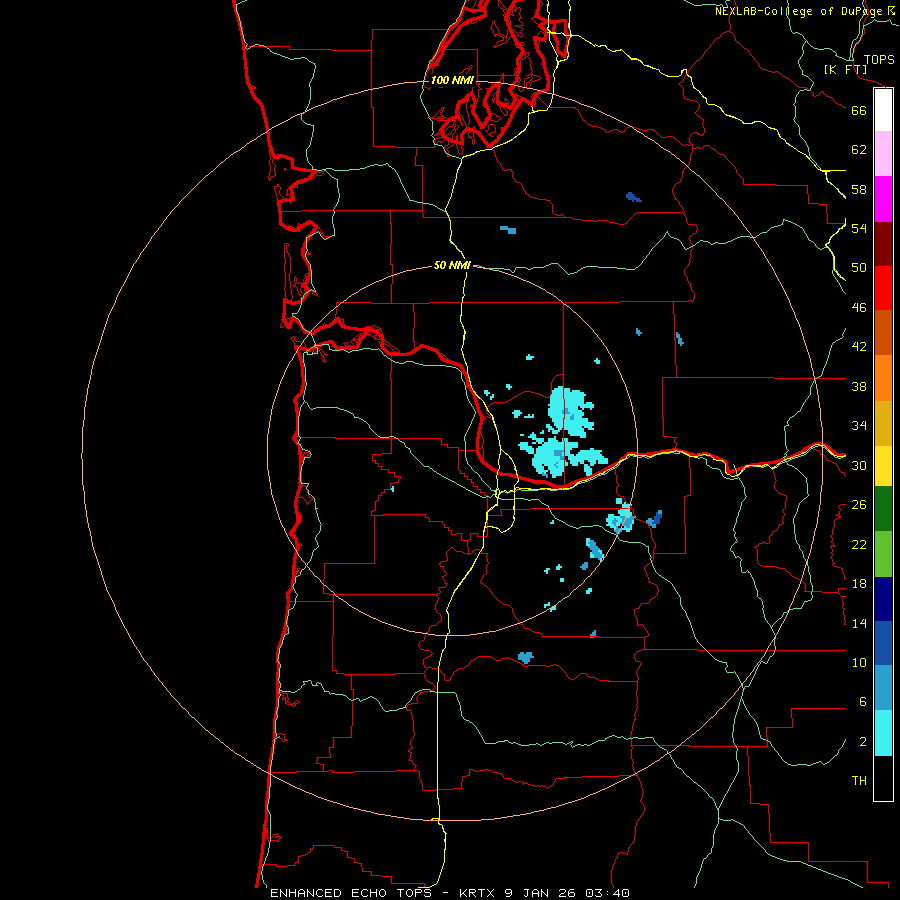Click the bright red legend swatch

pyautogui.click(x=883, y=288)
